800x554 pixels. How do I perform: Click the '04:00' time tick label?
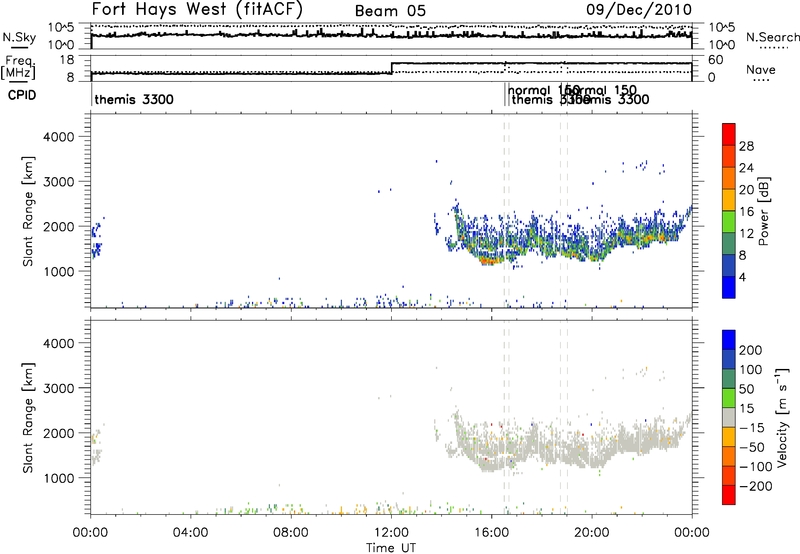[x=190, y=533]
